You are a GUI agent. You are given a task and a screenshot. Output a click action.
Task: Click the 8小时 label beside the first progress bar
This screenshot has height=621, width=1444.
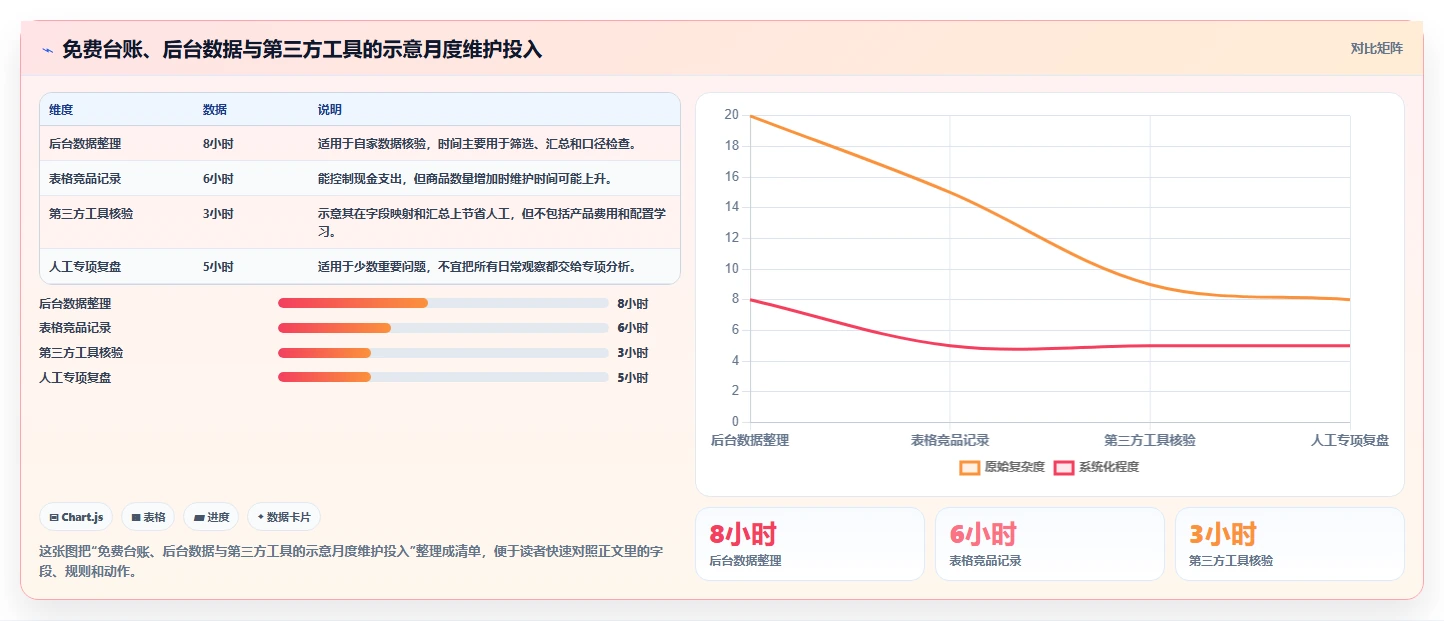(633, 303)
